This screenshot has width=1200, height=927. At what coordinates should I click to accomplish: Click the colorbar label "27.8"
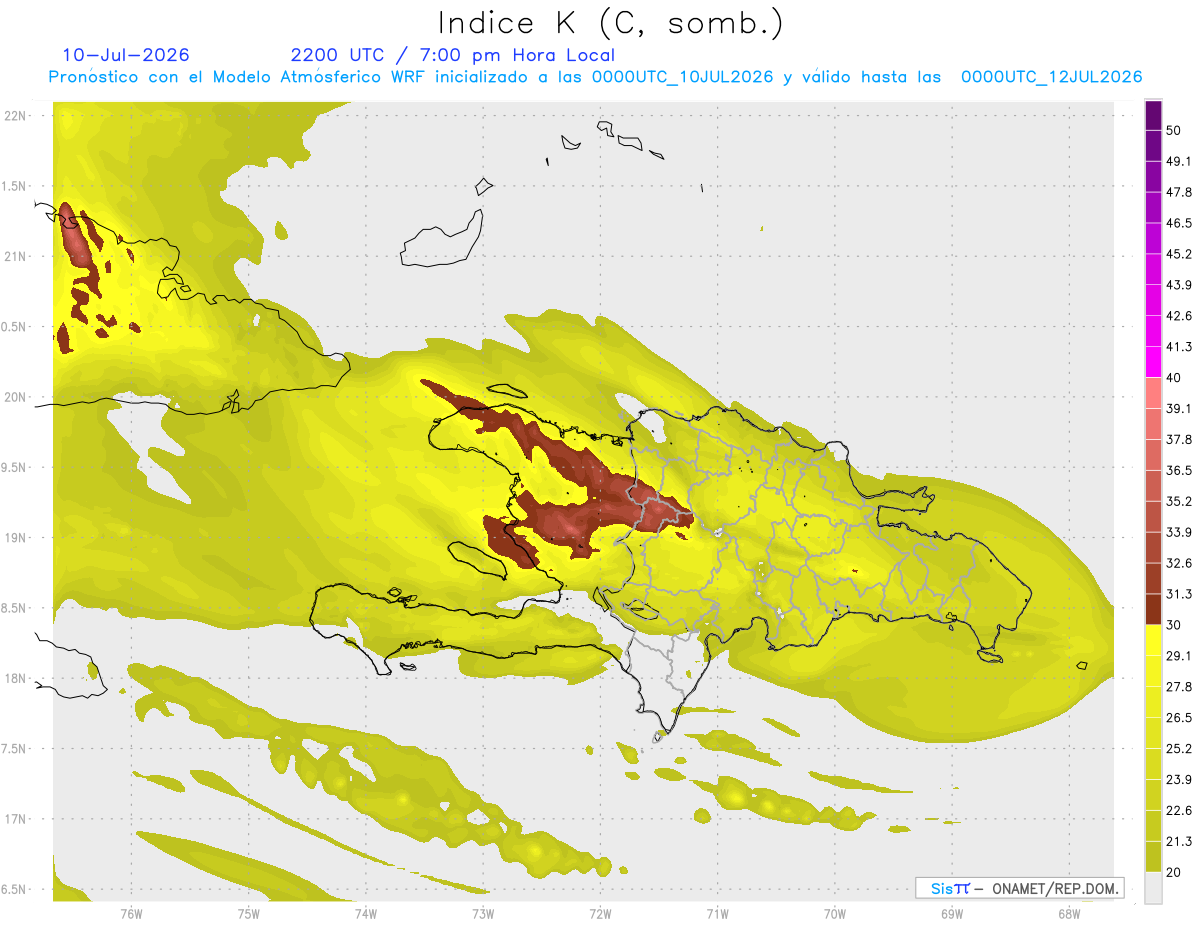click(x=1179, y=686)
